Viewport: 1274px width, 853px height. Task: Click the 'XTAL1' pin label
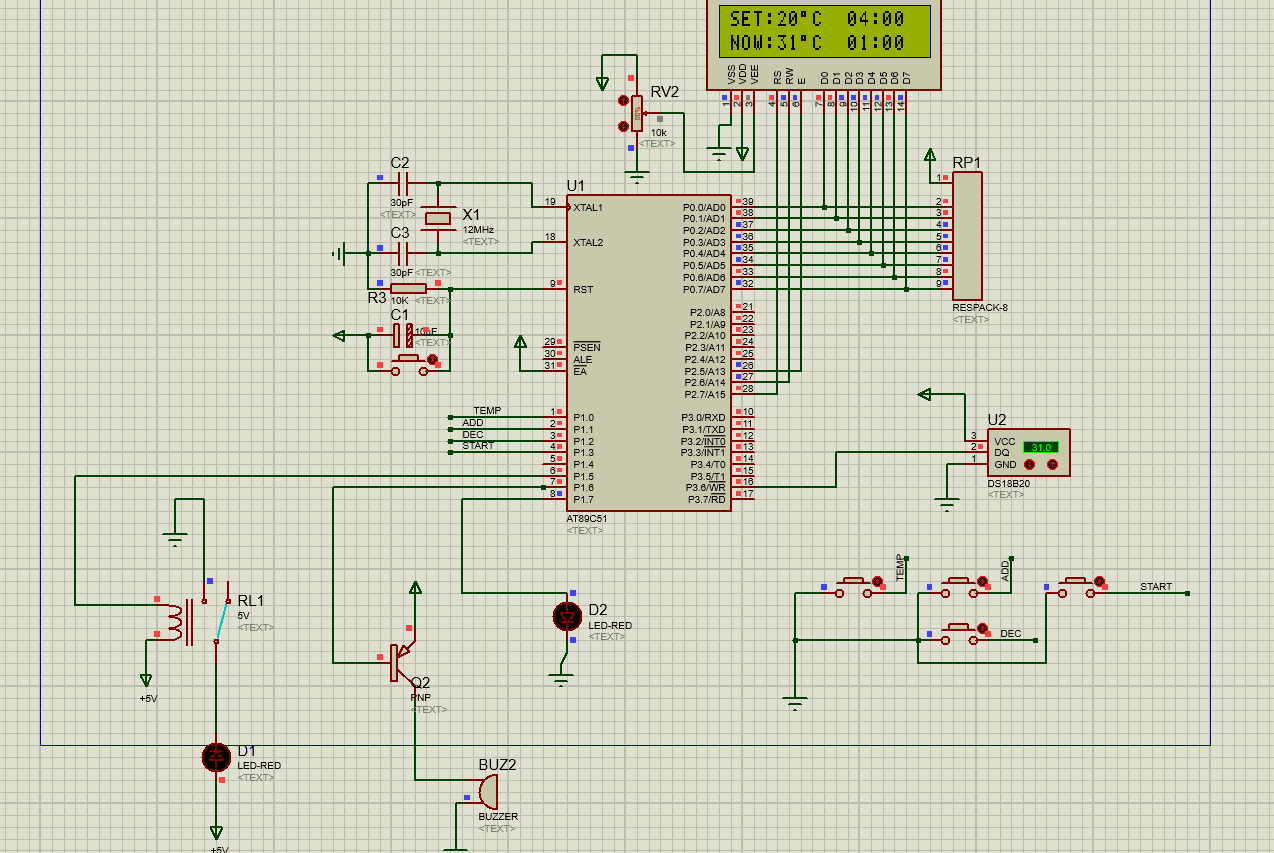tap(588, 207)
